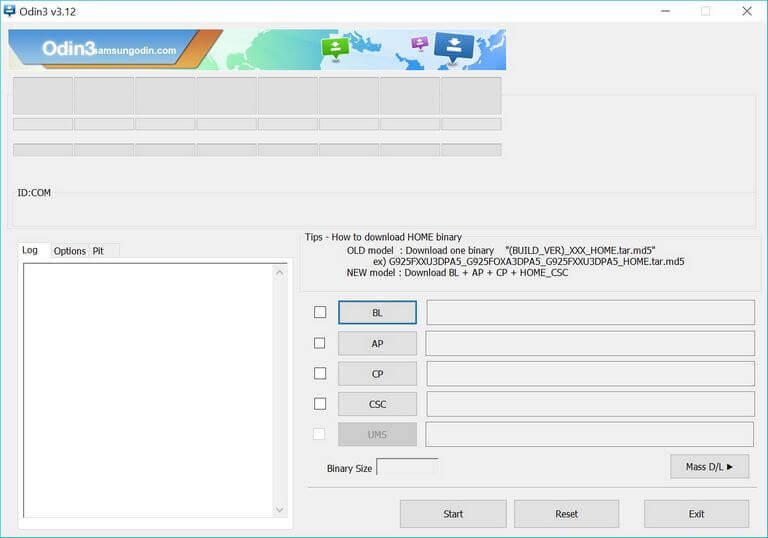Click the ID:COM label

coord(34,193)
